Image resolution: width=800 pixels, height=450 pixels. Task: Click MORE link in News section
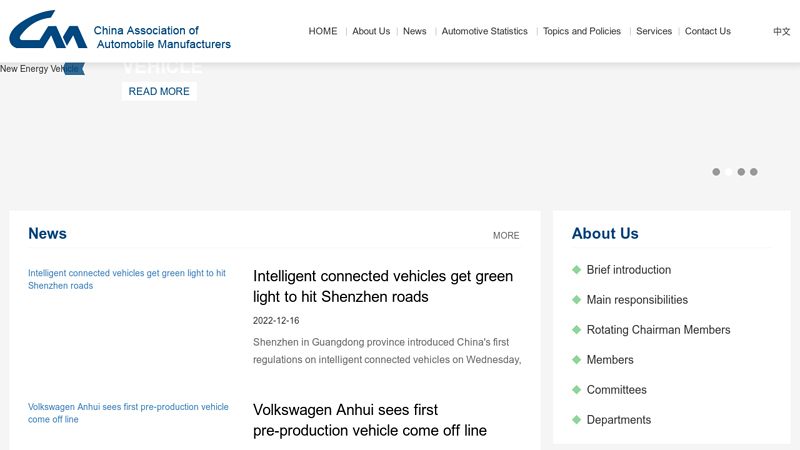[x=506, y=236]
